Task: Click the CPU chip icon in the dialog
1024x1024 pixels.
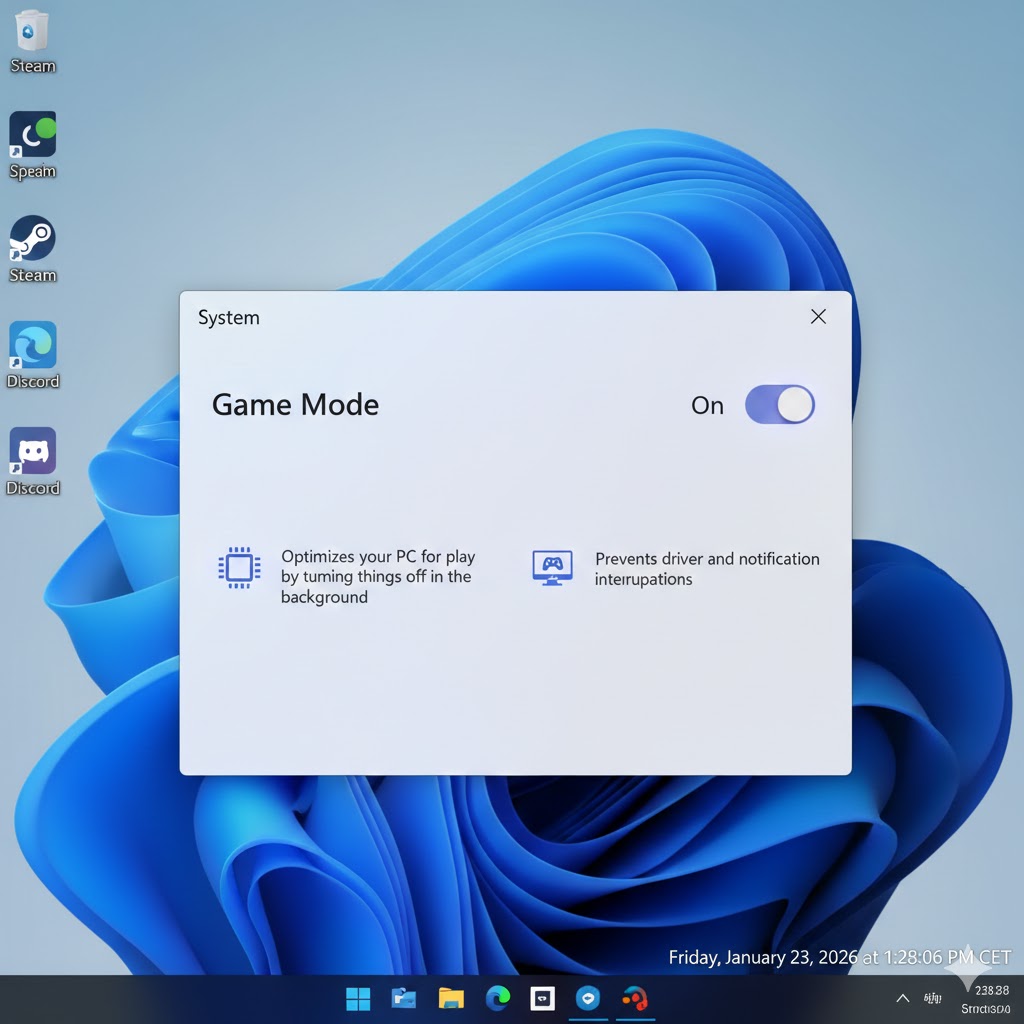Action: pyautogui.click(x=239, y=567)
